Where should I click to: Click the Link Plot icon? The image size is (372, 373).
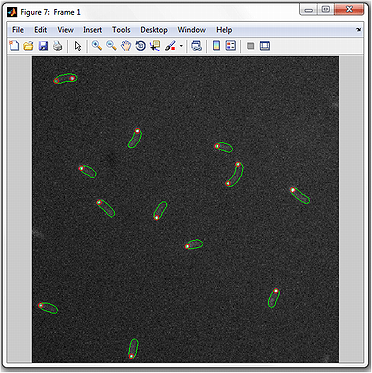point(196,46)
